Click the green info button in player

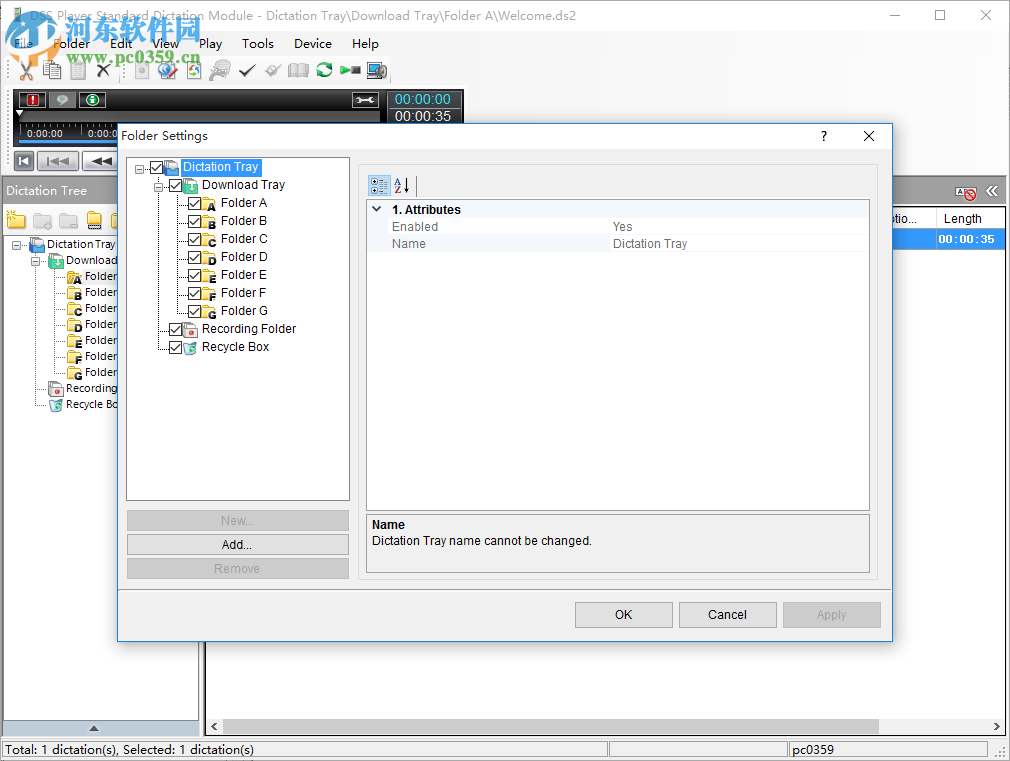point(92,99)
